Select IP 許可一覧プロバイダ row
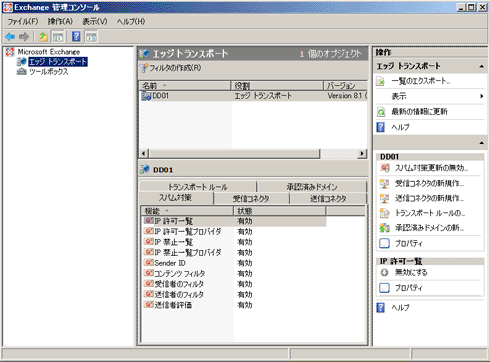 pyautogui.click(x=234, y=232)
